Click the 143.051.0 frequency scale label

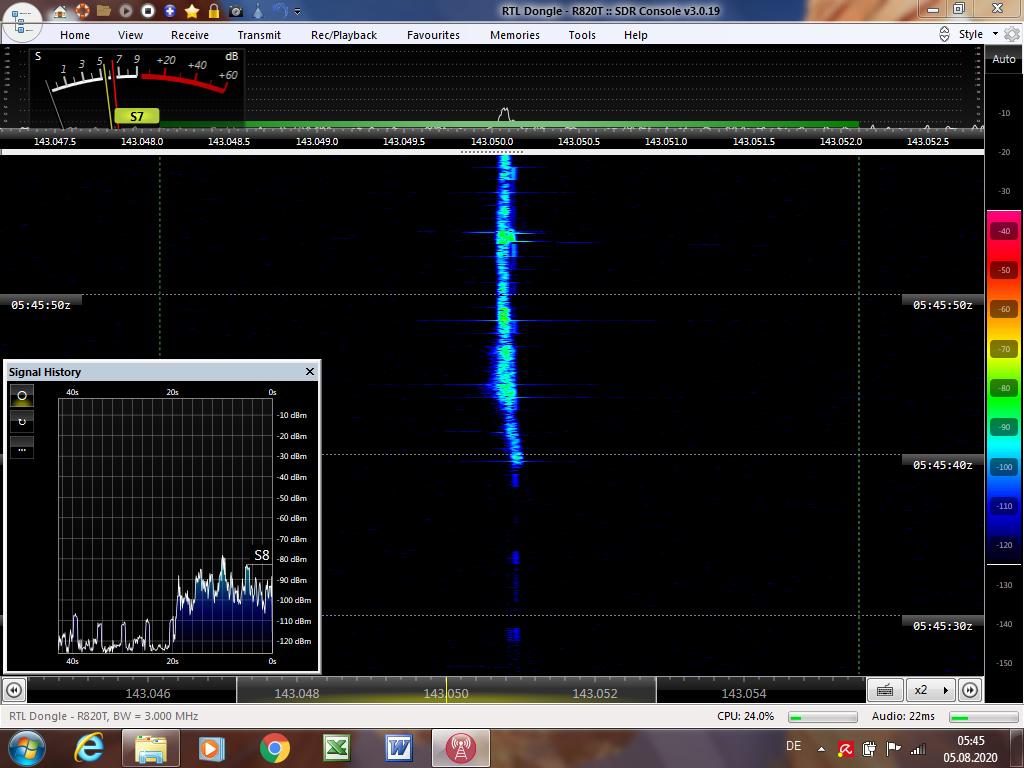coord(666,141)
